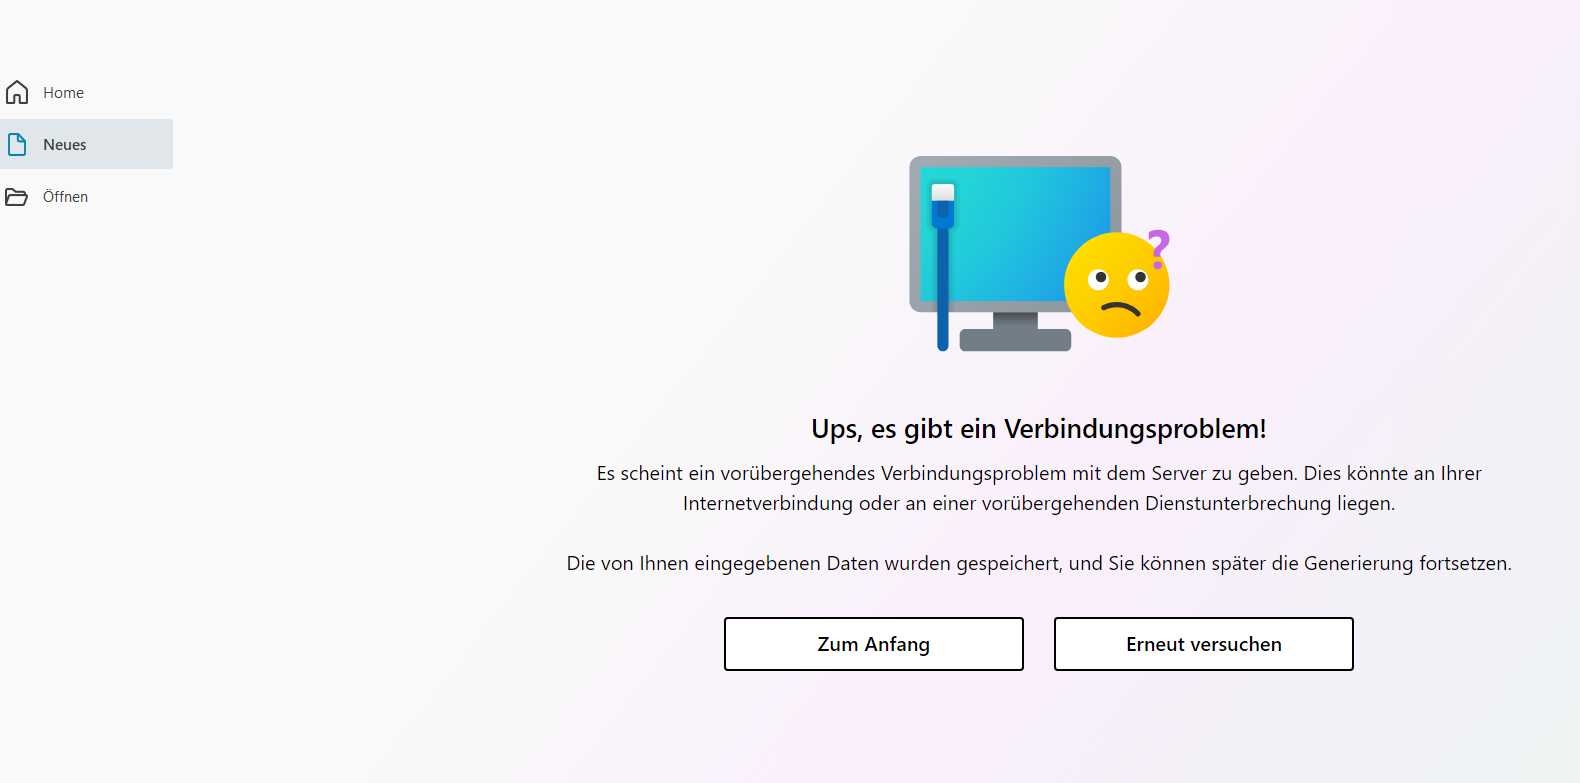Click the word Internetverbindung in the message

(x=768, y=503)
